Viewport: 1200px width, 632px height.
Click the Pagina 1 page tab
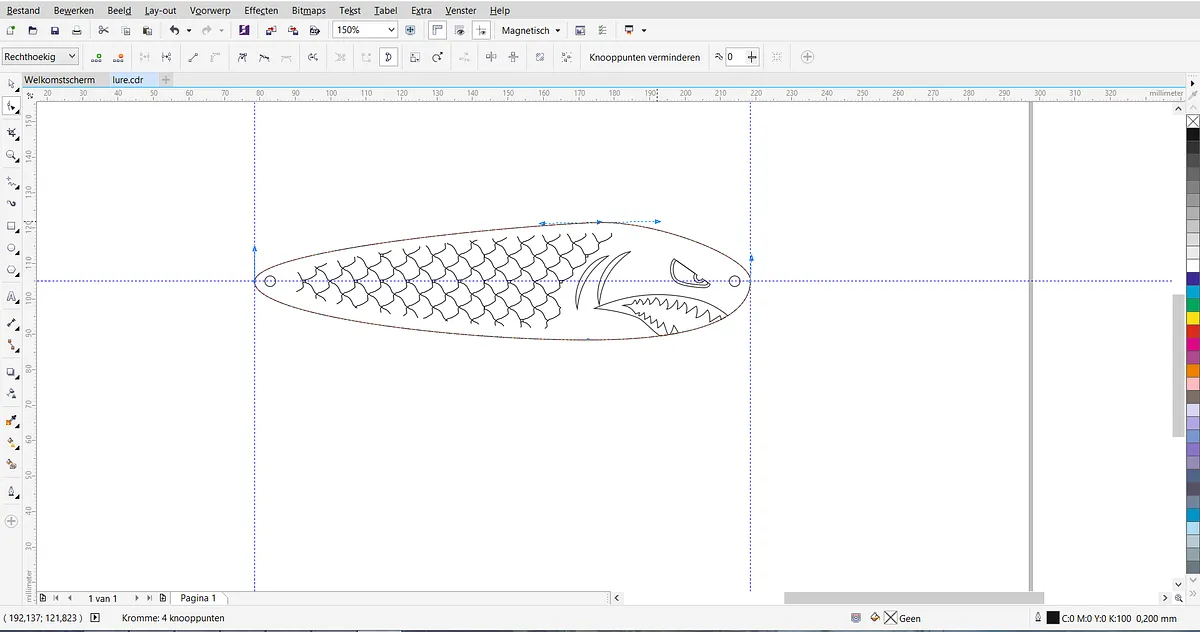(198, 598)
